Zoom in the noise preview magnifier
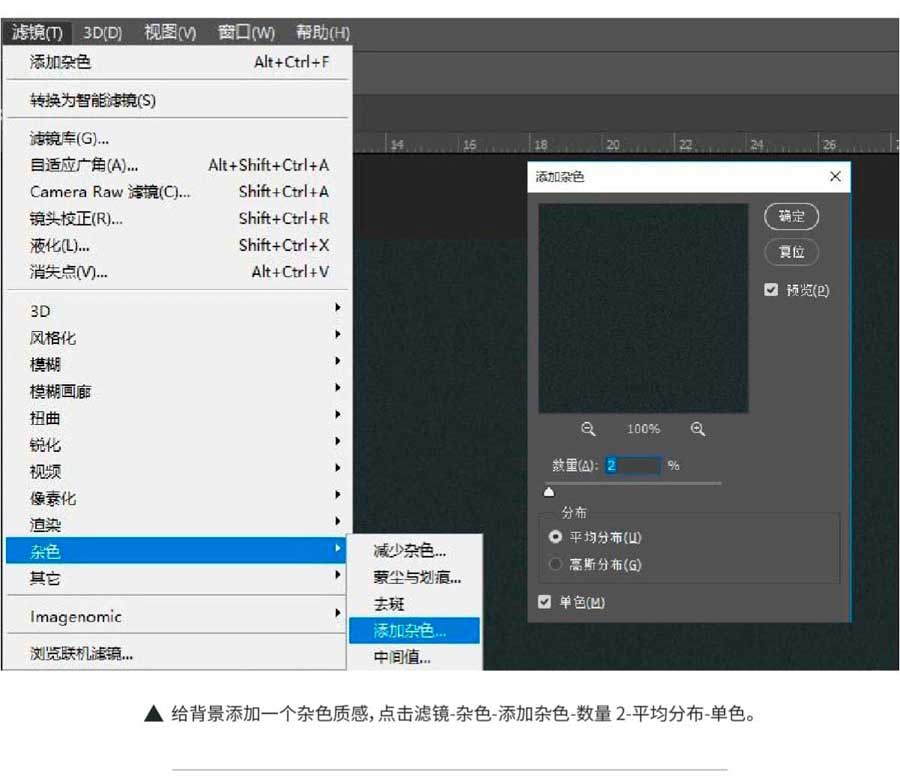 (697, 429)
